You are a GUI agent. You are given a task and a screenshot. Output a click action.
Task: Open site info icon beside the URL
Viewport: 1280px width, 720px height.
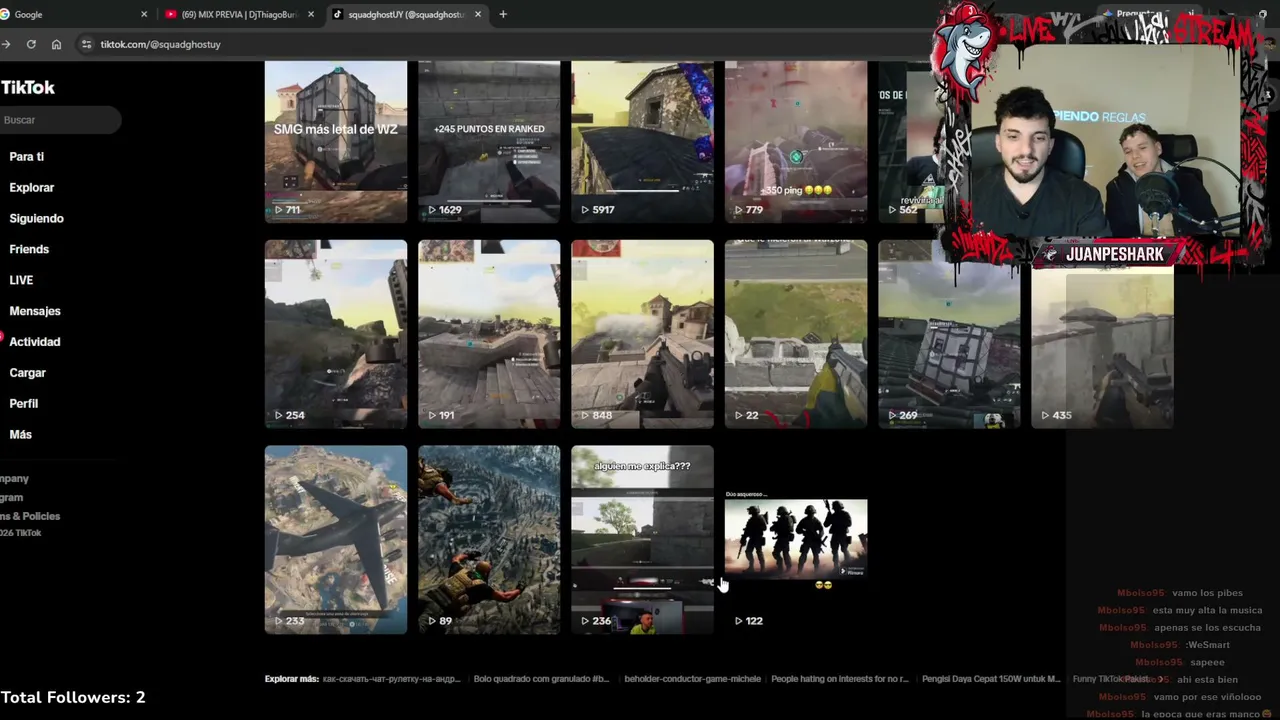pyautogui.click(x=86, y=44)
